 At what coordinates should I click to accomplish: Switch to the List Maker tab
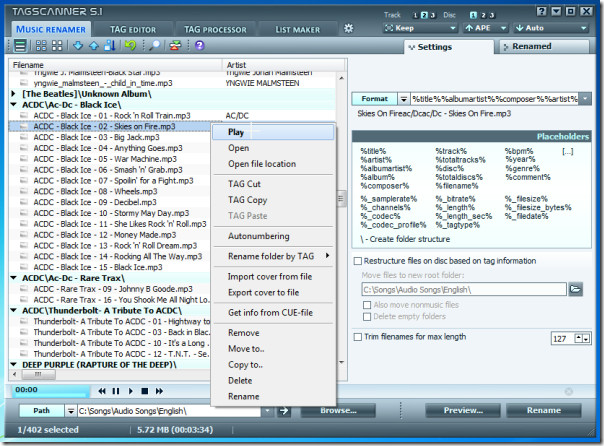[x=297, y=29]
